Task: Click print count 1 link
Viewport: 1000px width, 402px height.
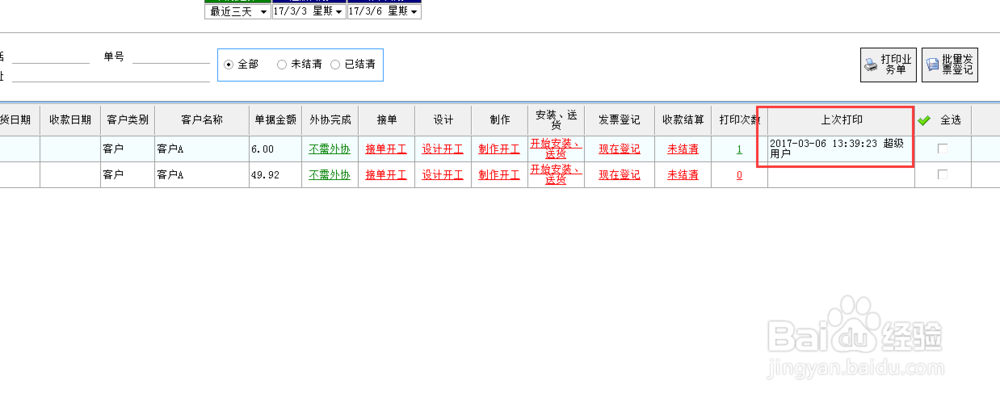Action: [x=739, y=149]
